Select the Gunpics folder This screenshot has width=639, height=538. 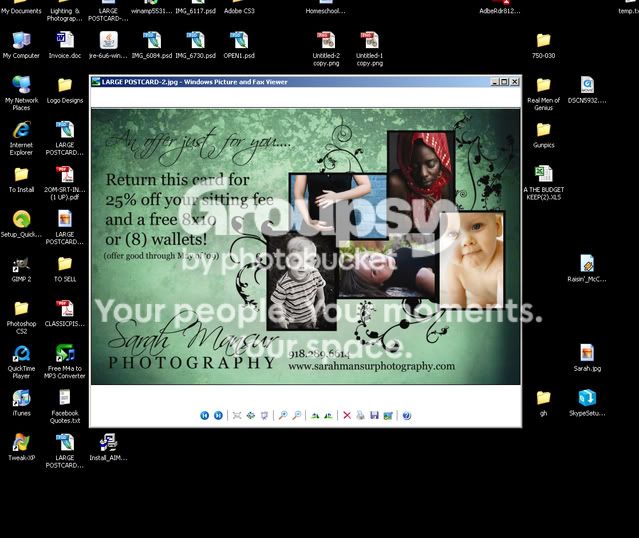543,135
